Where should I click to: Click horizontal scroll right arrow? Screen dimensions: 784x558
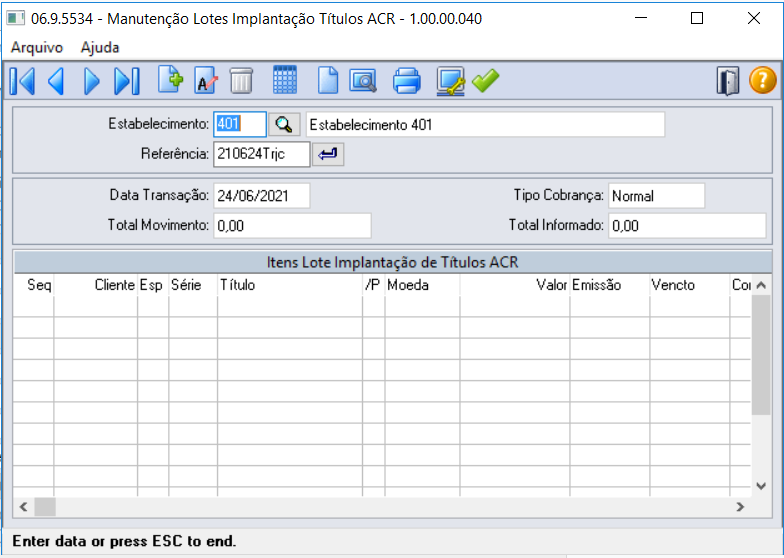click(x=740, y=506)
